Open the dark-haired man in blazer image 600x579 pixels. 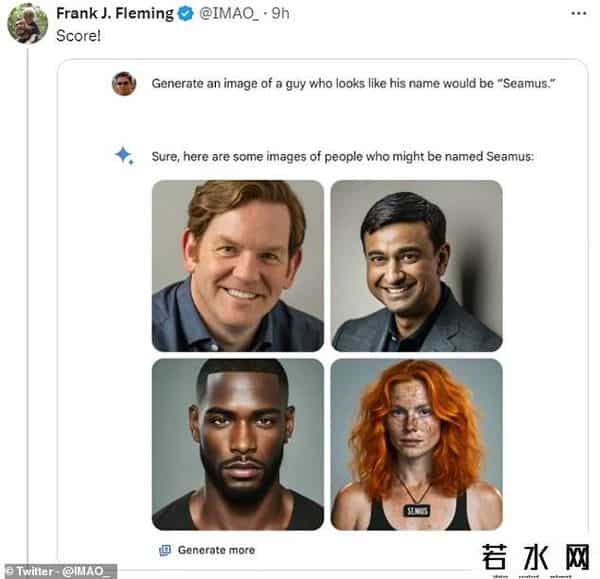416,265
